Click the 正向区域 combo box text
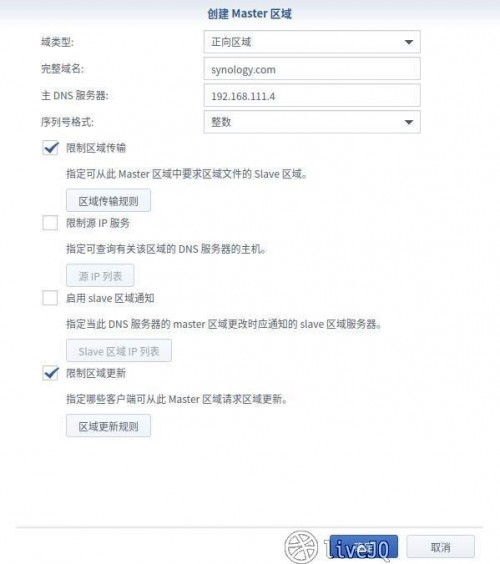 pyautogui.click(x=231, y=42)
